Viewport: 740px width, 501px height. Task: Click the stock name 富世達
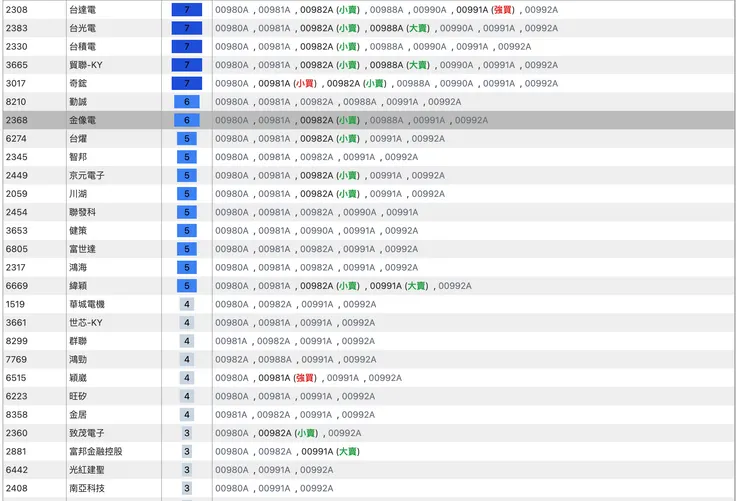coord(83,249)
